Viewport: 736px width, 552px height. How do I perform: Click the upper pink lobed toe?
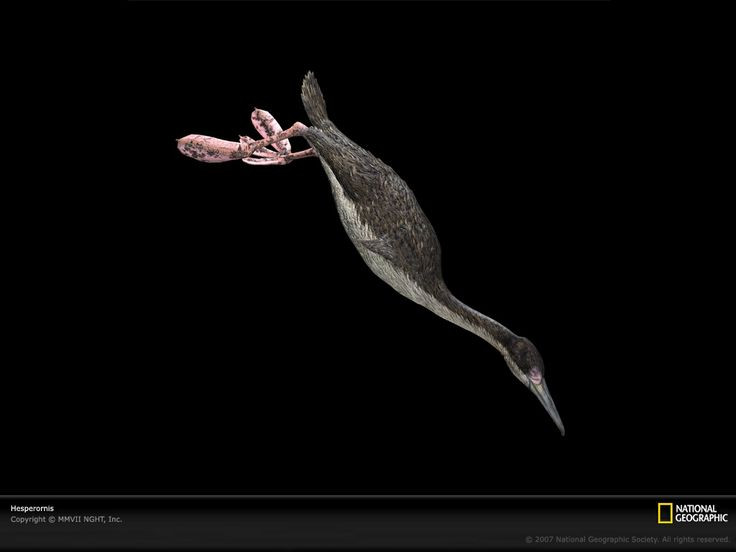(x=267, y=123)
